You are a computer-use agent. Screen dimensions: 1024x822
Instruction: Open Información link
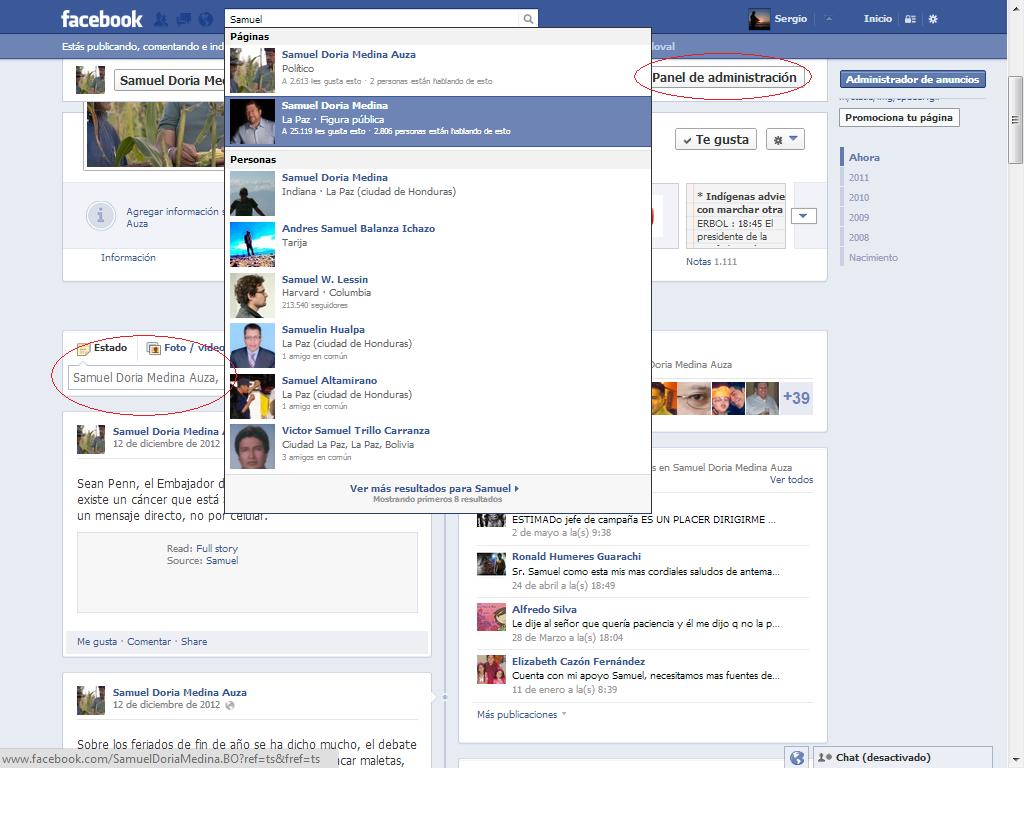pos(128,258)
